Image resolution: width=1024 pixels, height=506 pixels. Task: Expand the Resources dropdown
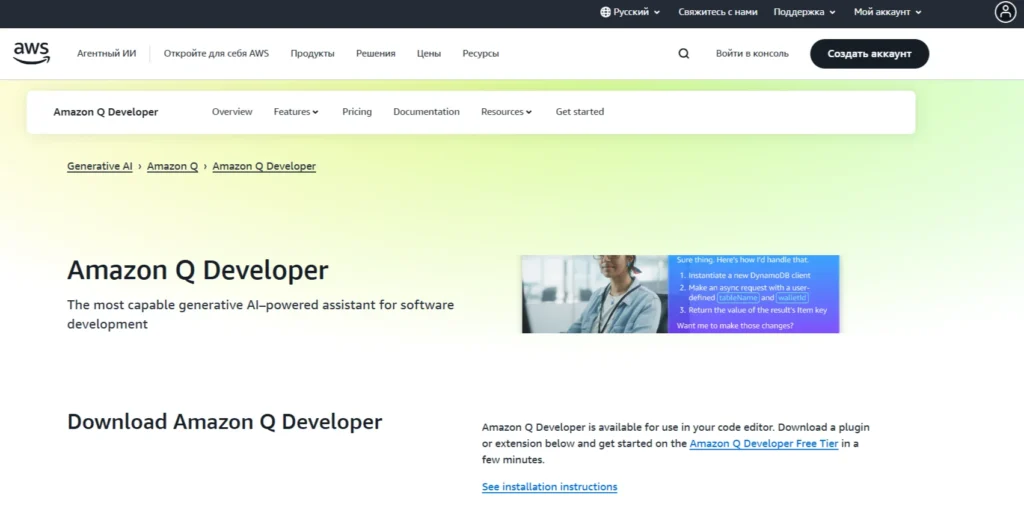click(506, 112)
